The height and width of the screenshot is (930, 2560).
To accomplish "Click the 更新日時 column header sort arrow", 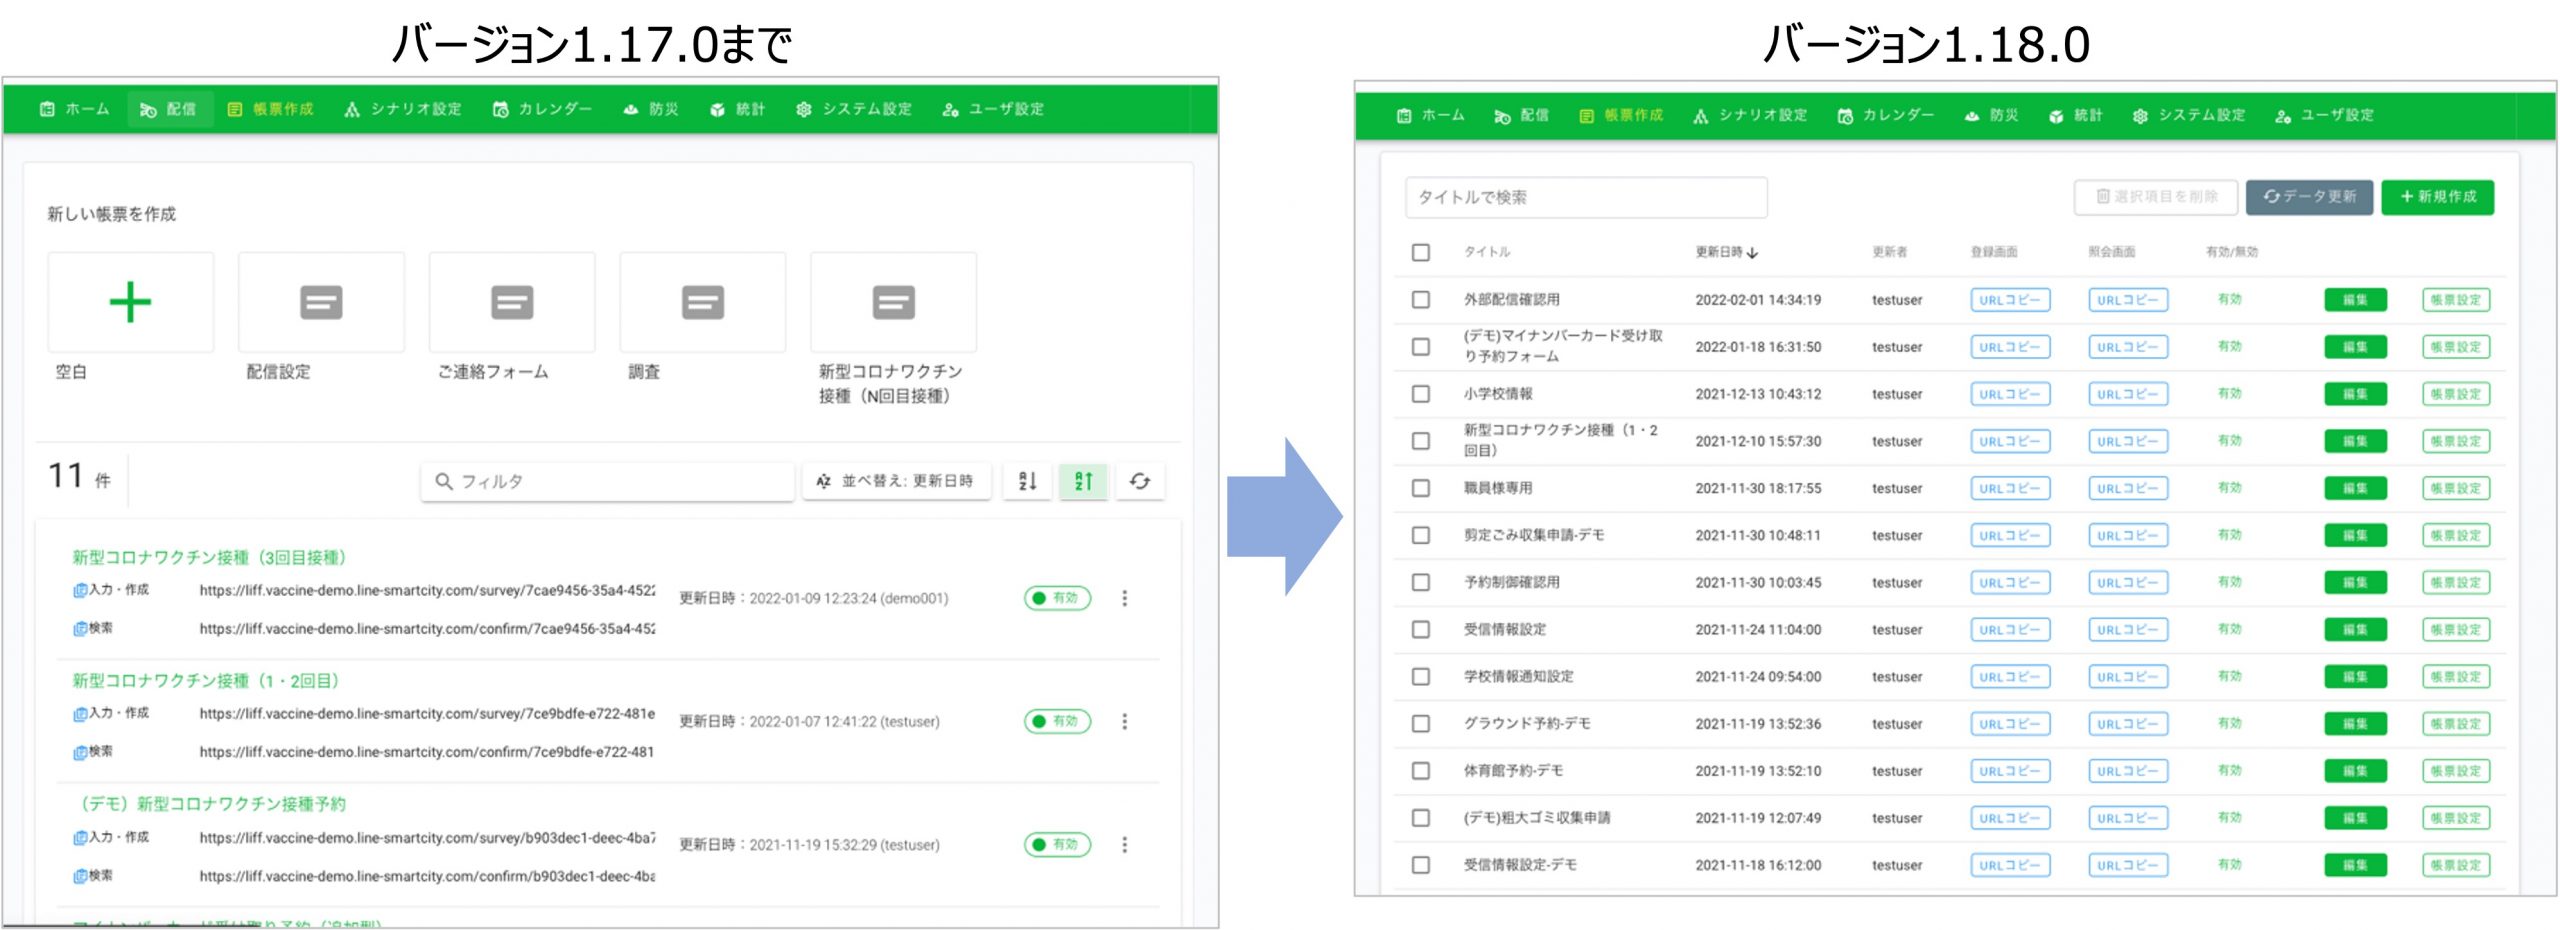I will (x=1753, y=253).
